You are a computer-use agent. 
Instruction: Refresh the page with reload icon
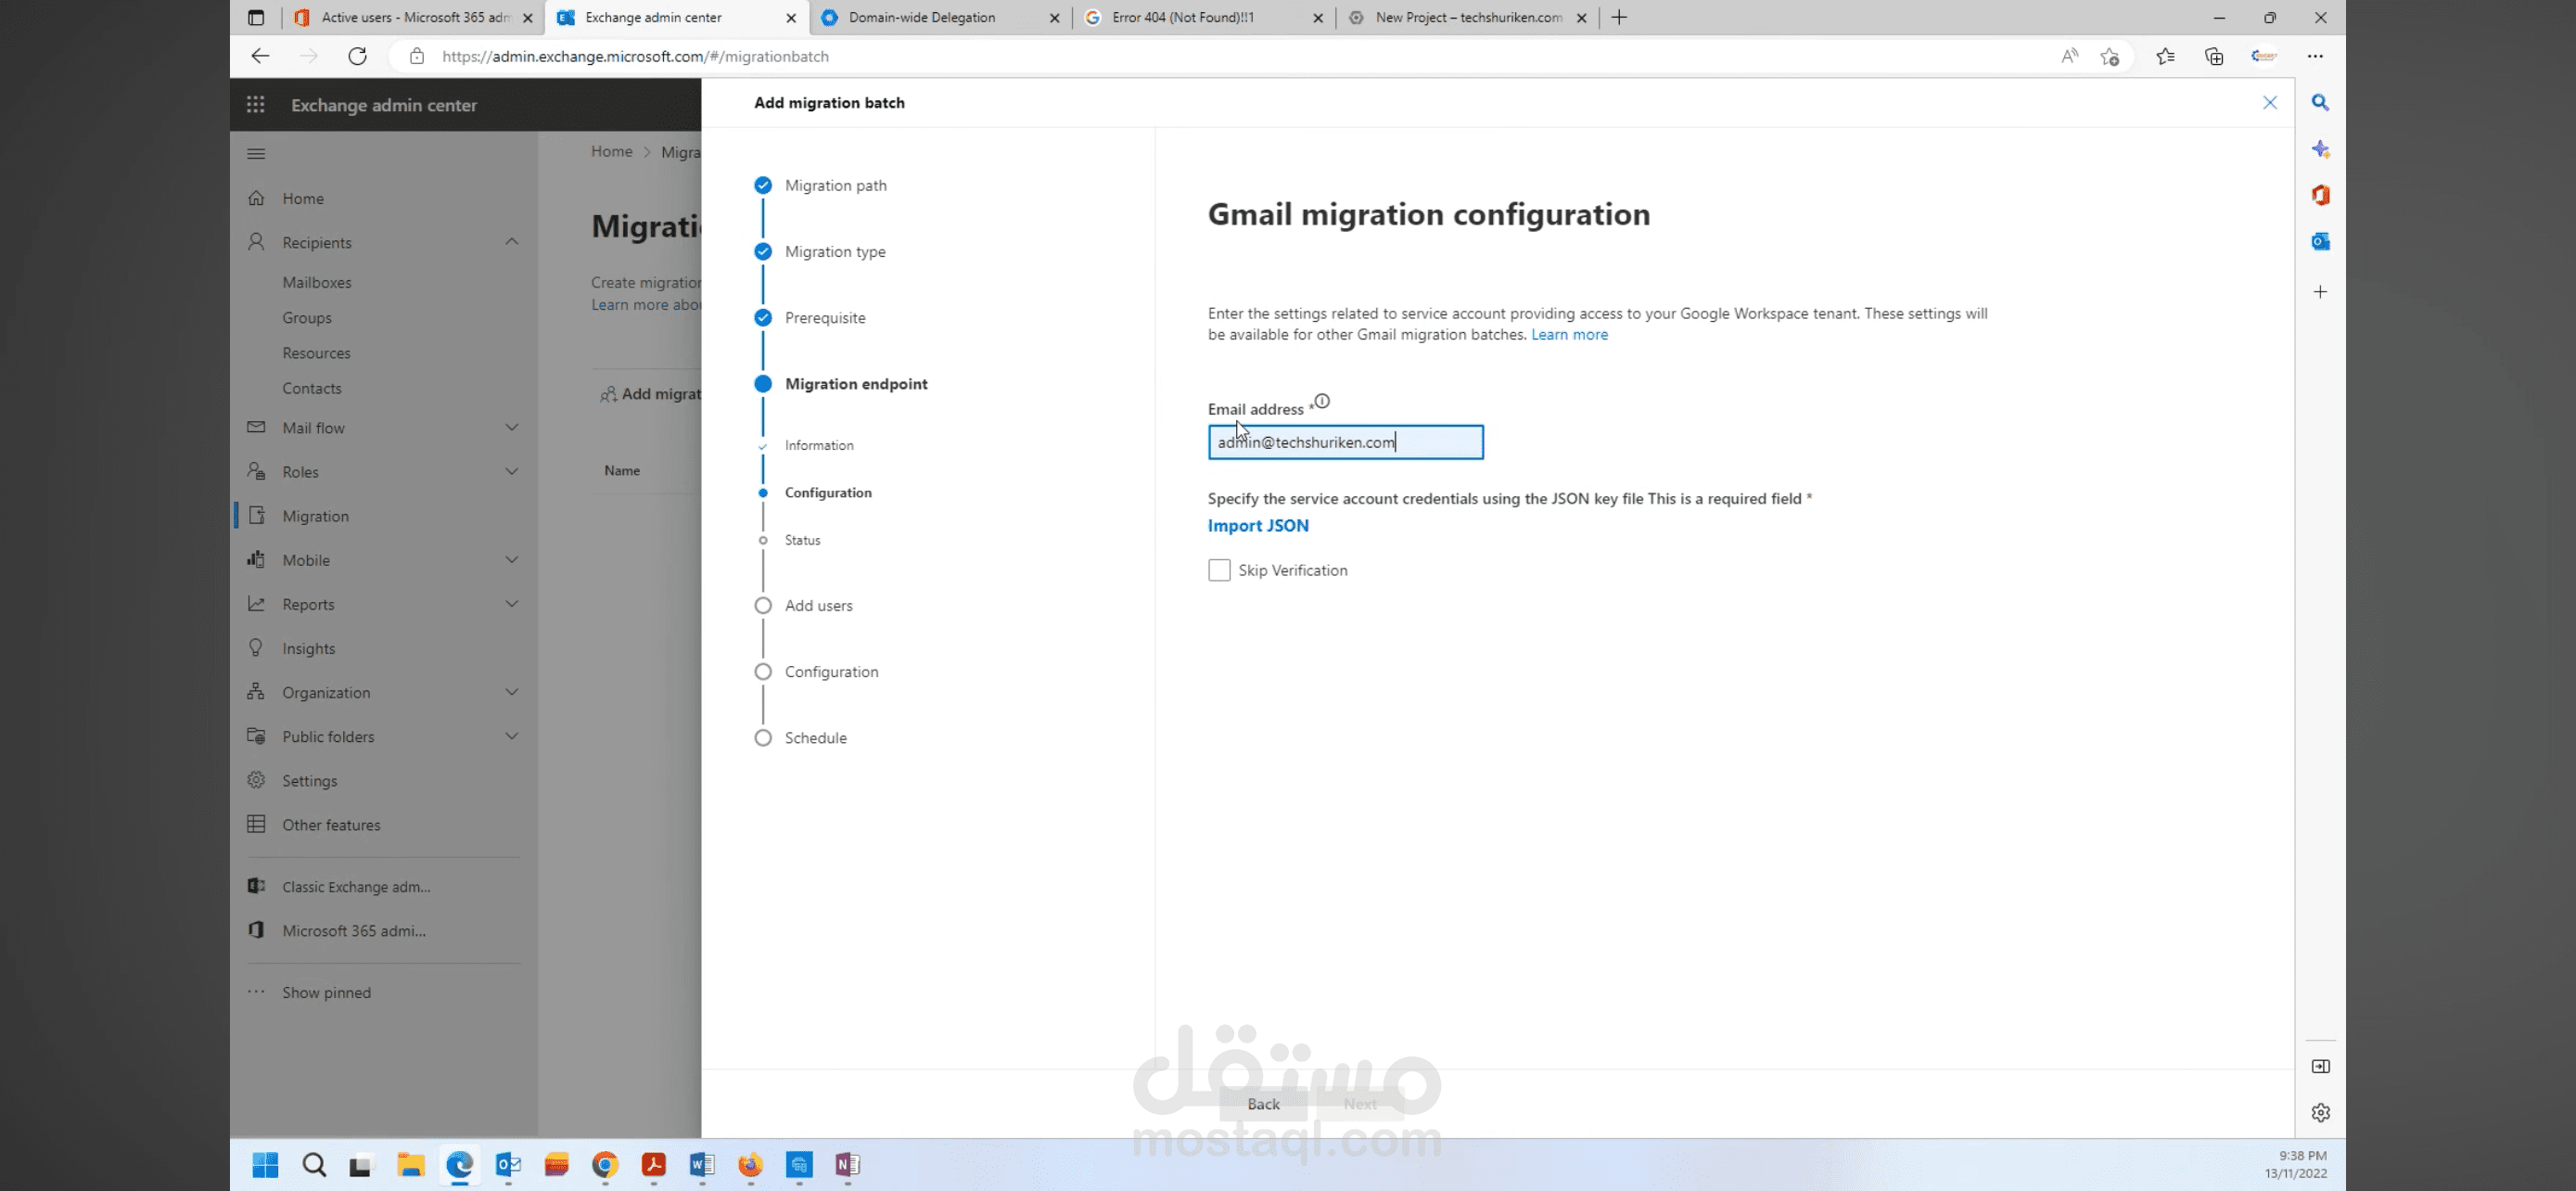pos(357,56)
